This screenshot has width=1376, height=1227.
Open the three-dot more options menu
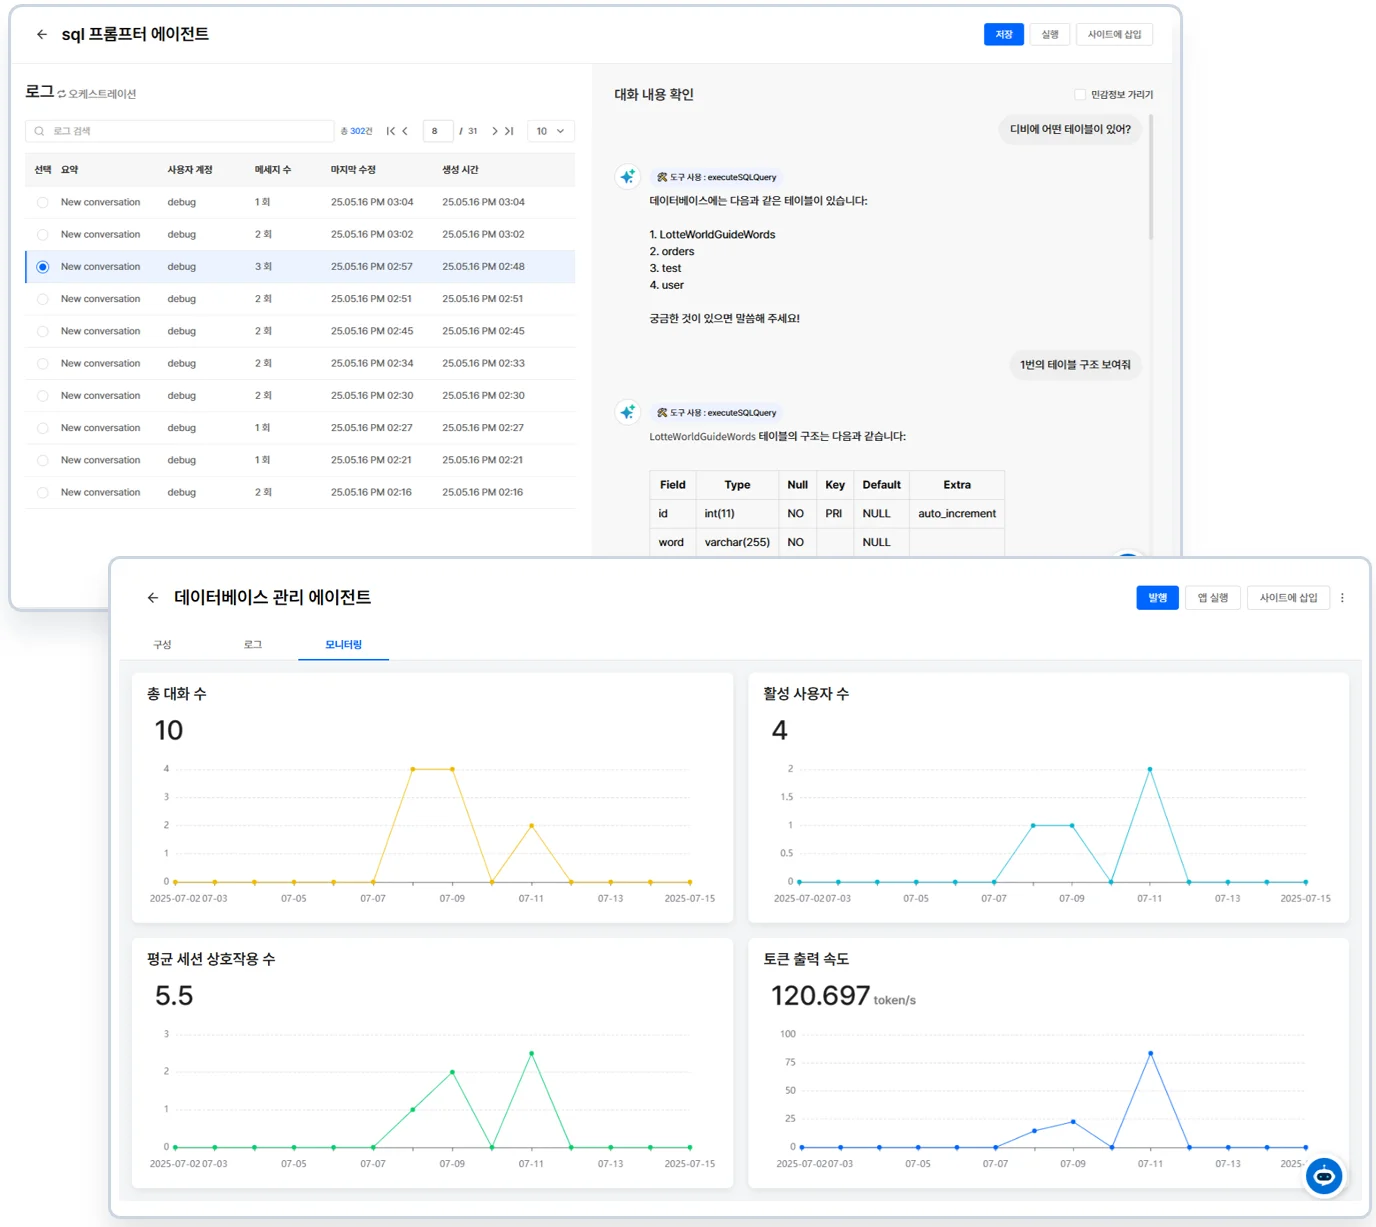click(x=1342, y=598)
